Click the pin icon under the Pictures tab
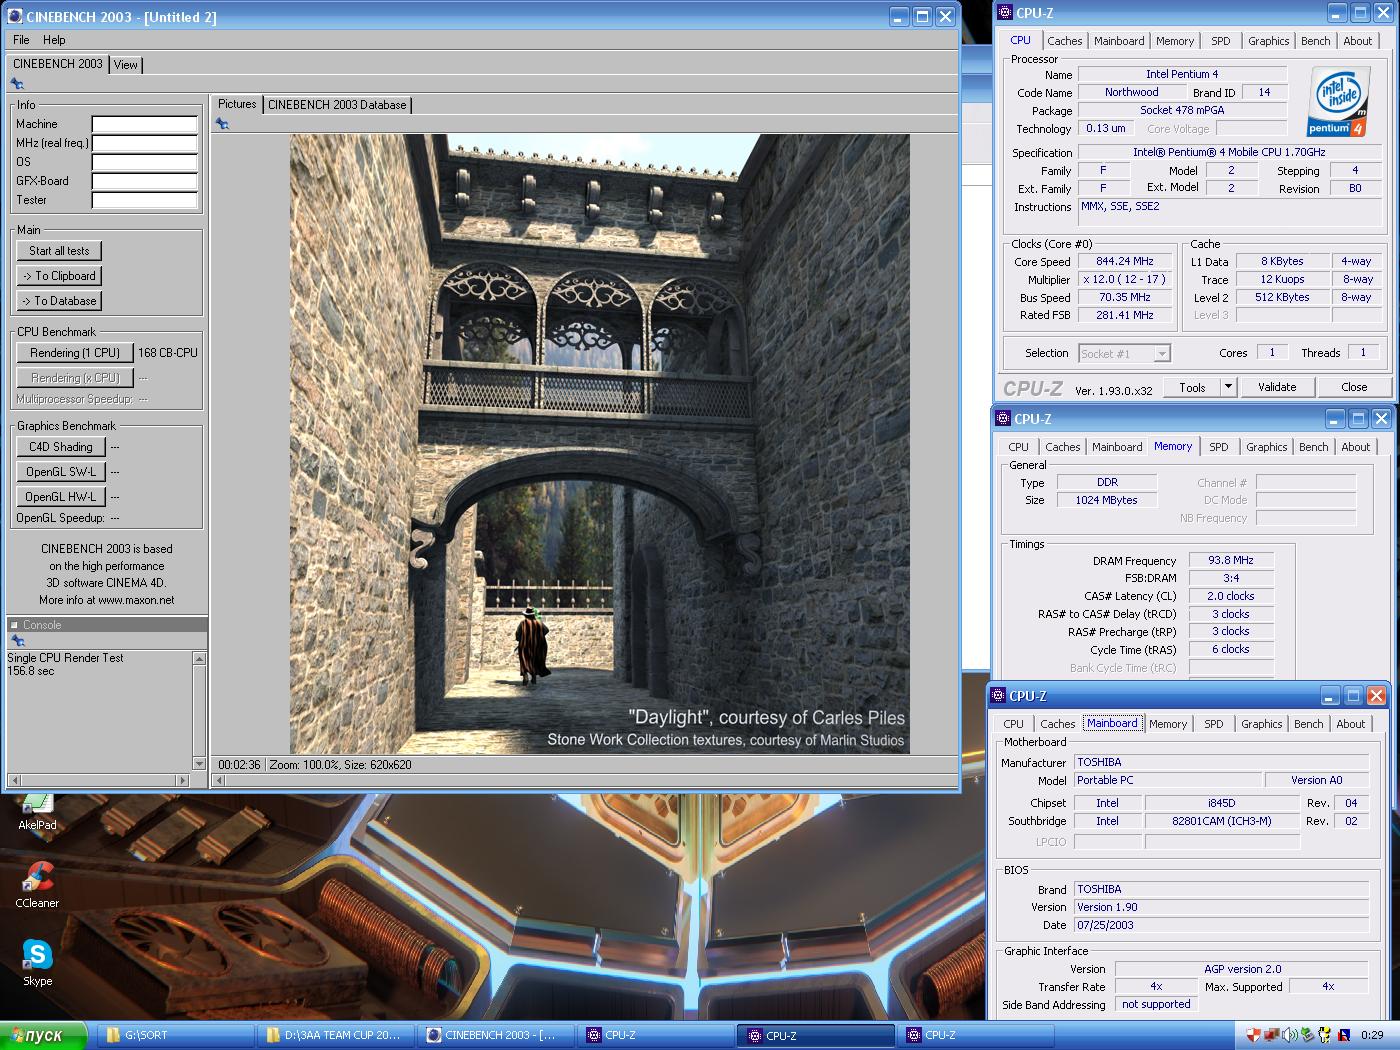 click(x=222, y=124)
